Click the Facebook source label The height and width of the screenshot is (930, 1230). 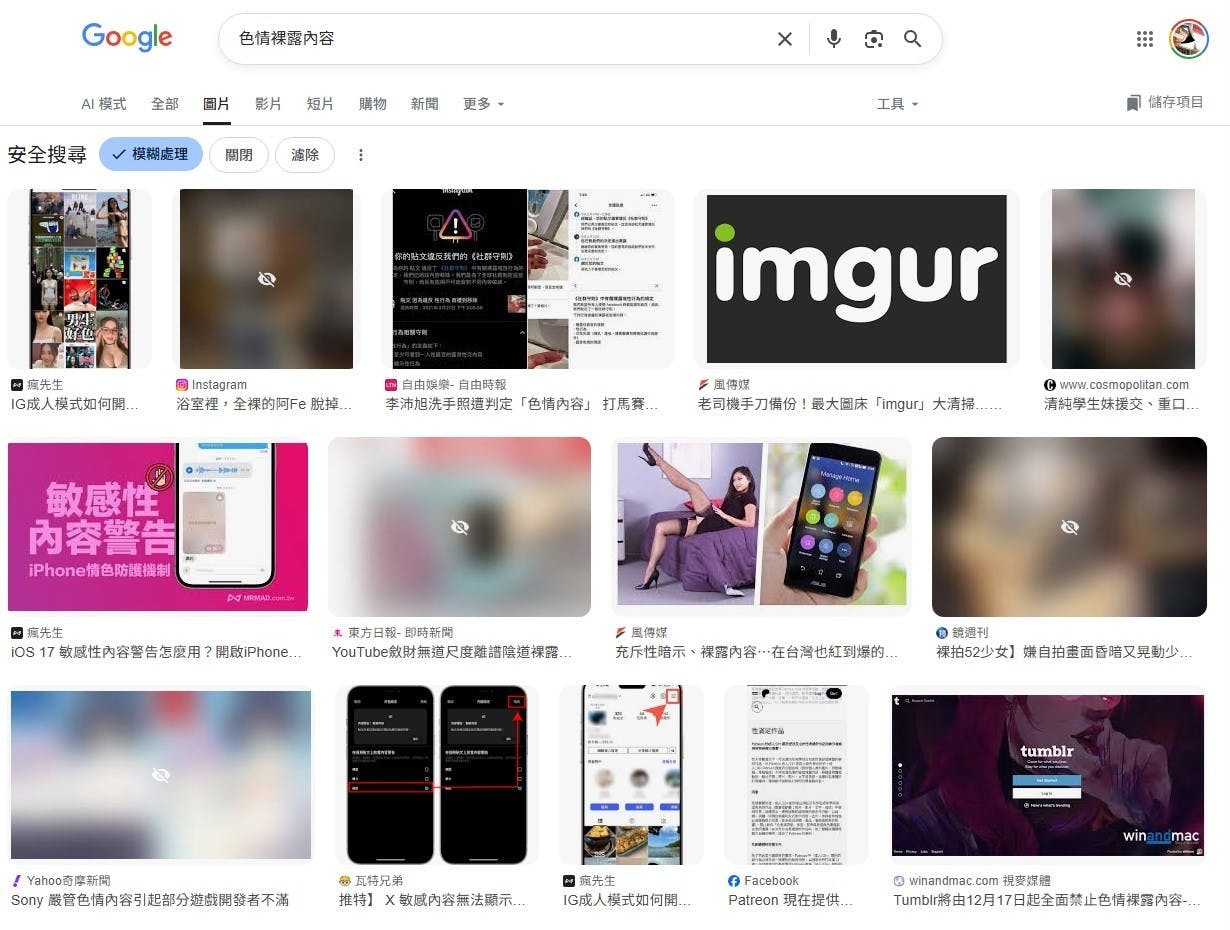(771, 881)
